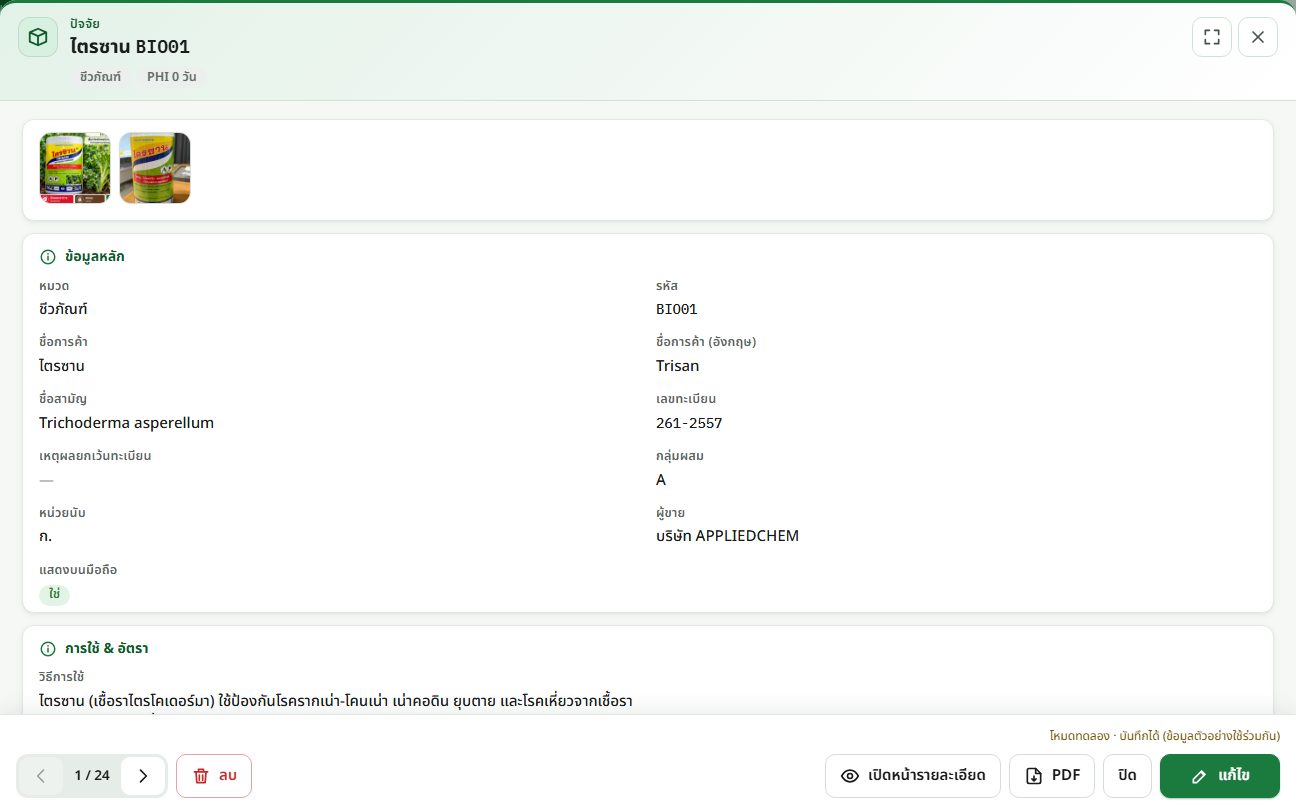Image resolution: width=1296 pixels, height=810 pixels.
Task: Click the ลบ delete button
Action: 214,776
